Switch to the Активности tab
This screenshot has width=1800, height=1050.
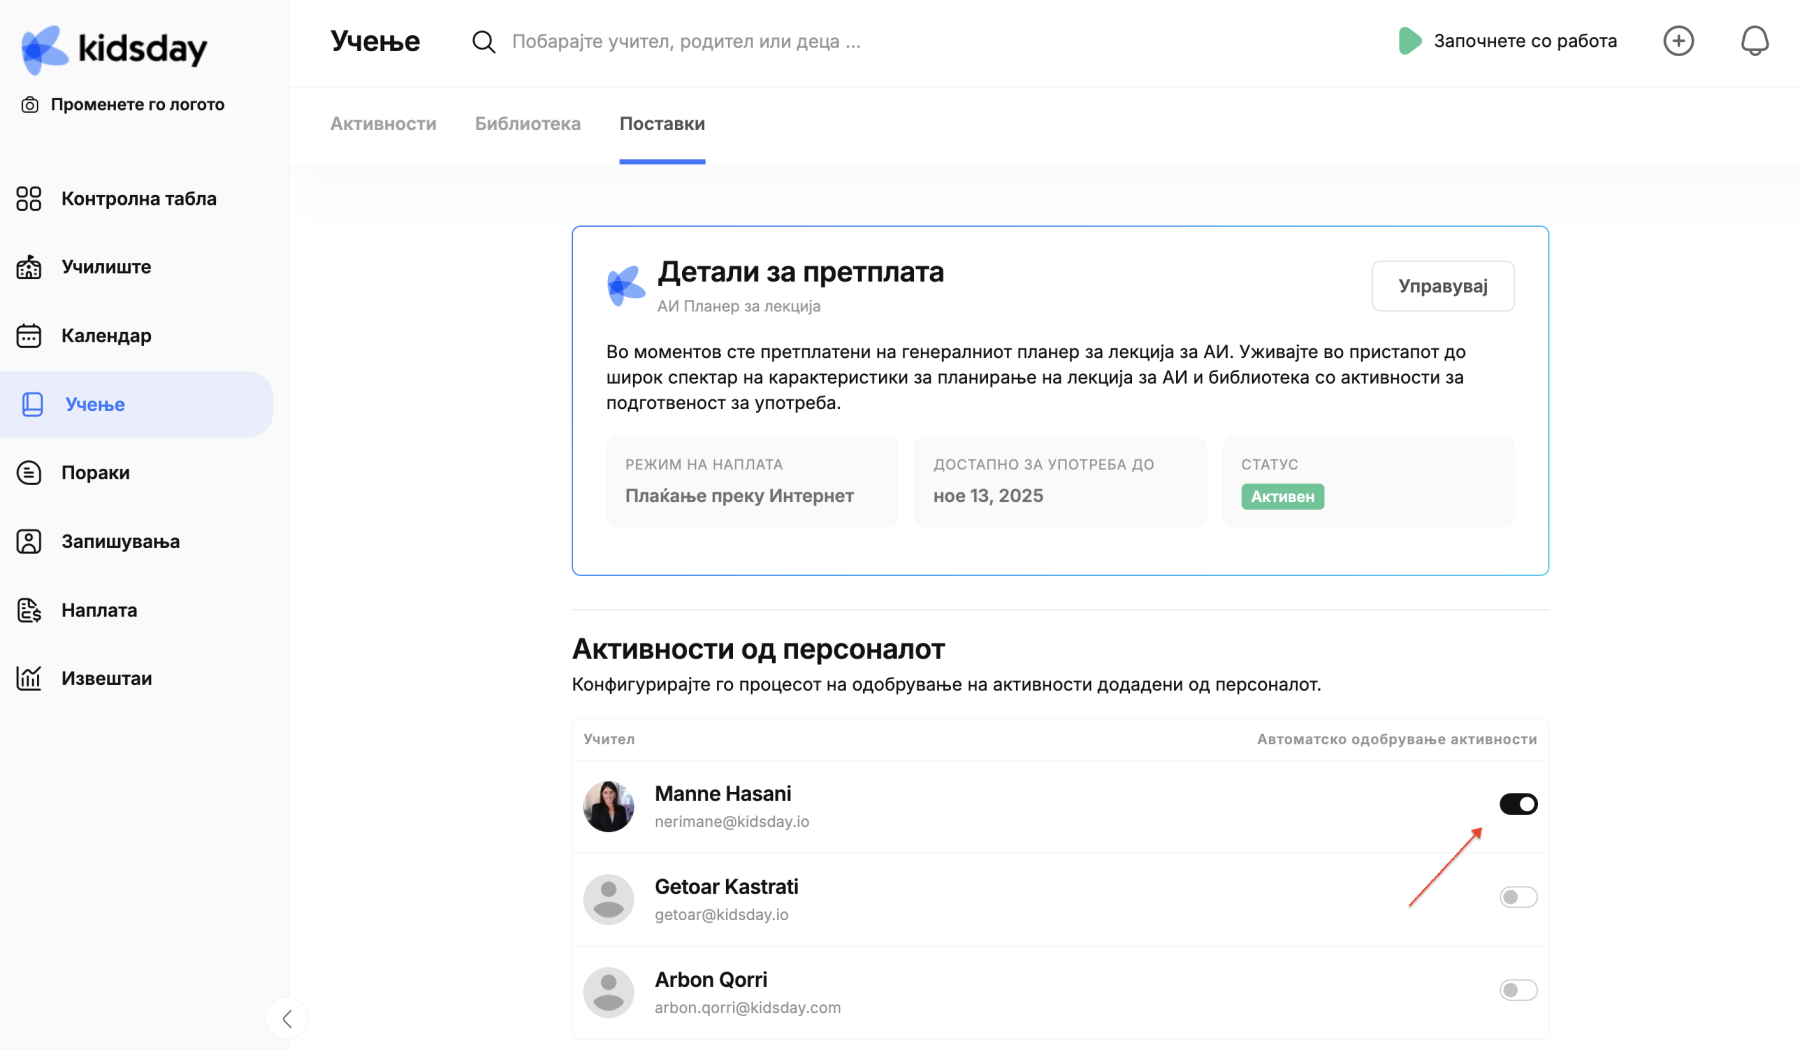tap(383, 124)
